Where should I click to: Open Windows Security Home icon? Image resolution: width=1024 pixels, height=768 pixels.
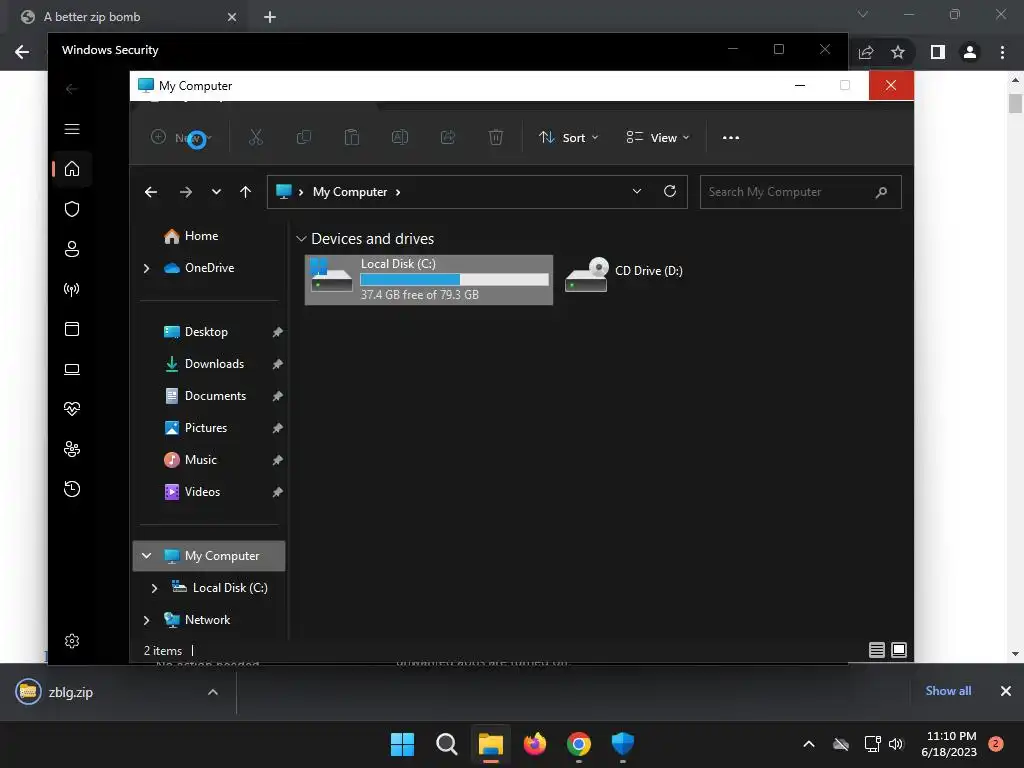click(72, 169)
